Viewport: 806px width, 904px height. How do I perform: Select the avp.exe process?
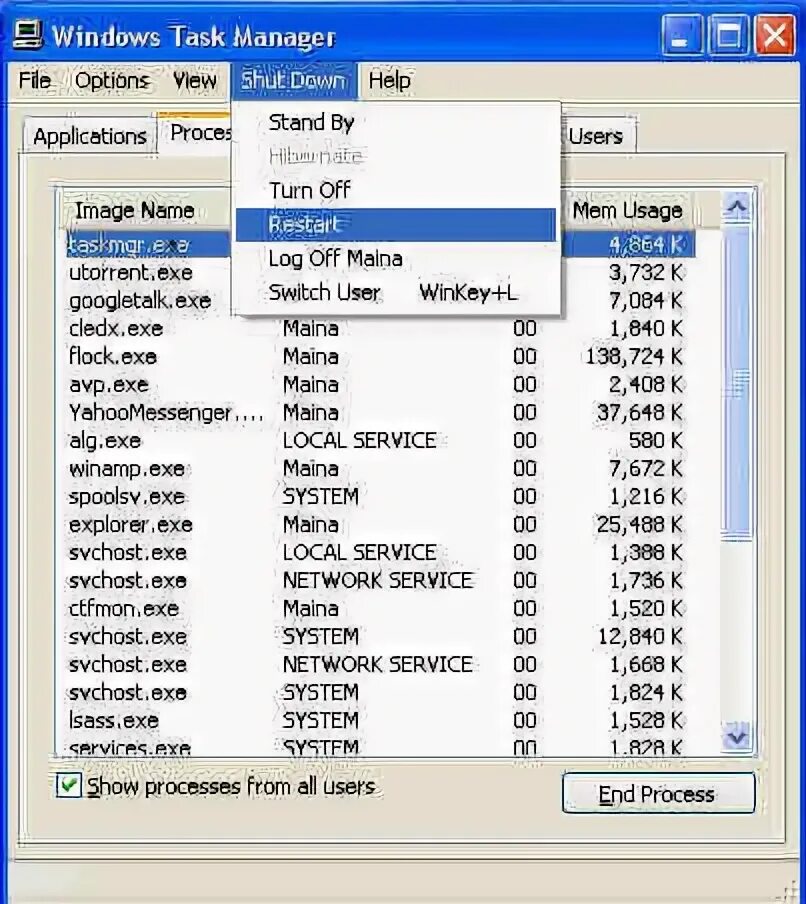(381, 385)
